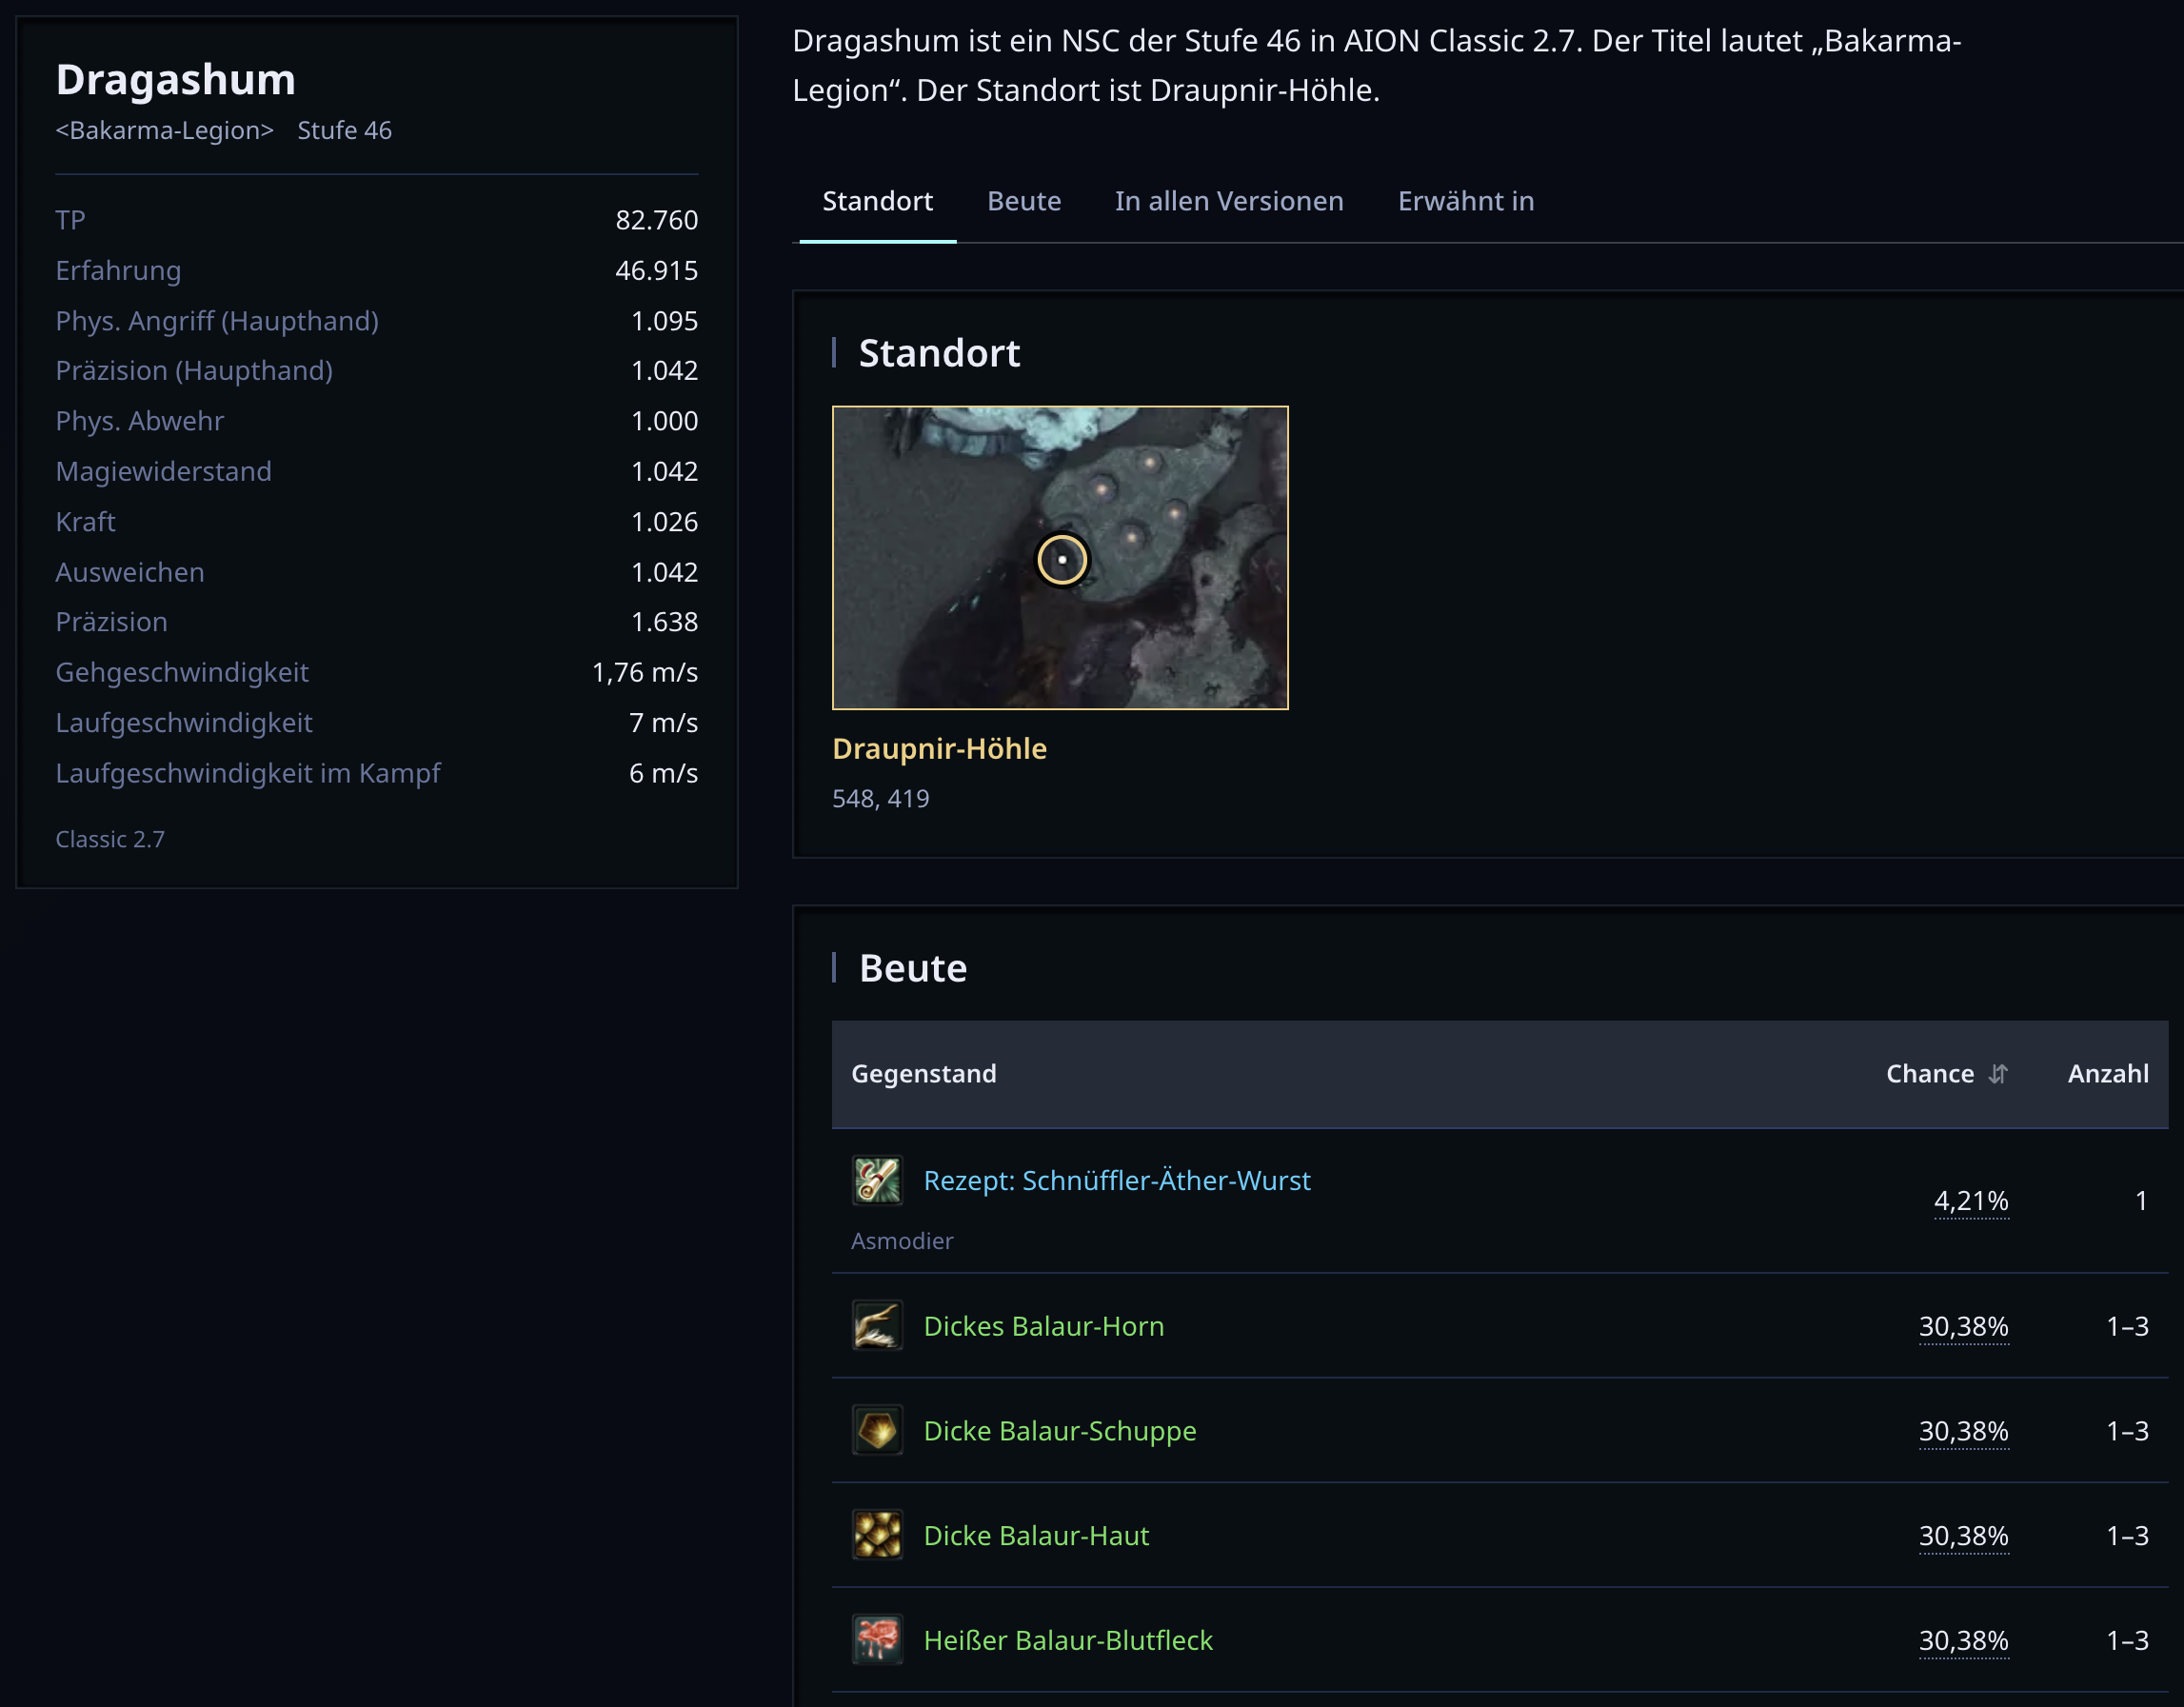Open the Rezept: Schnüffler-Äther-Wurst link

(1116, 1180)
